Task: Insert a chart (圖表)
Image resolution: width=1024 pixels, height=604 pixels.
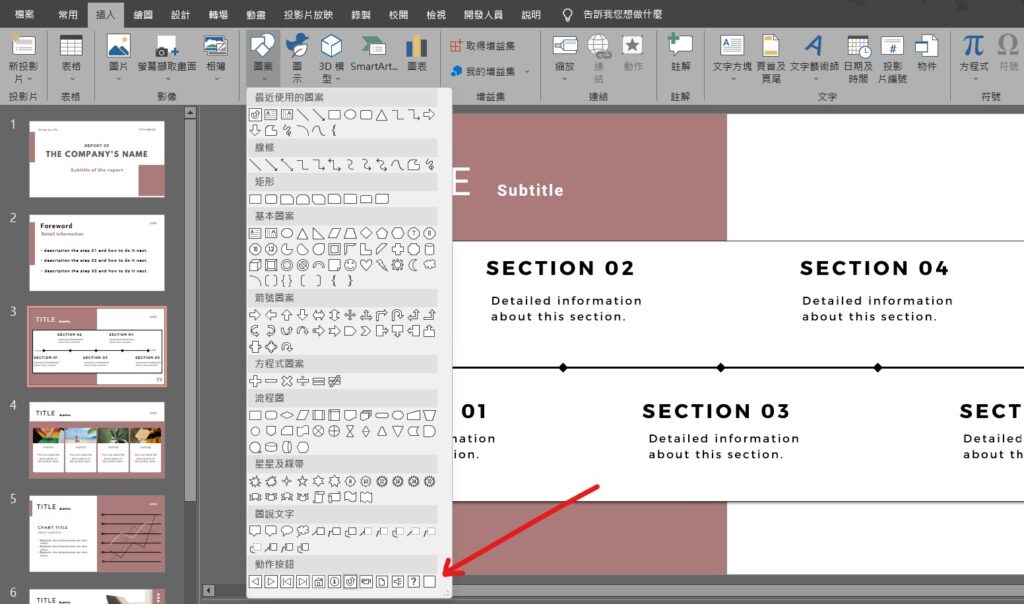Action: click(x=417, y=54)
